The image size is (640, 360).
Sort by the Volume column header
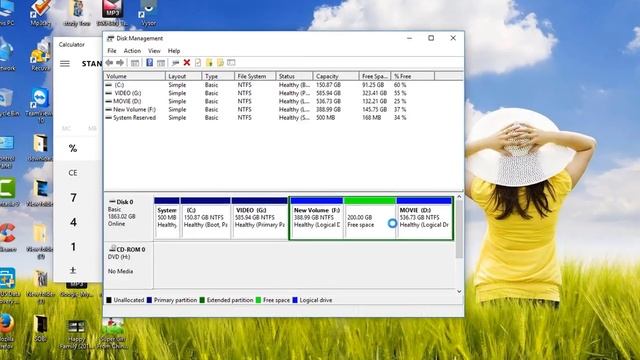[x=135, y=76]
